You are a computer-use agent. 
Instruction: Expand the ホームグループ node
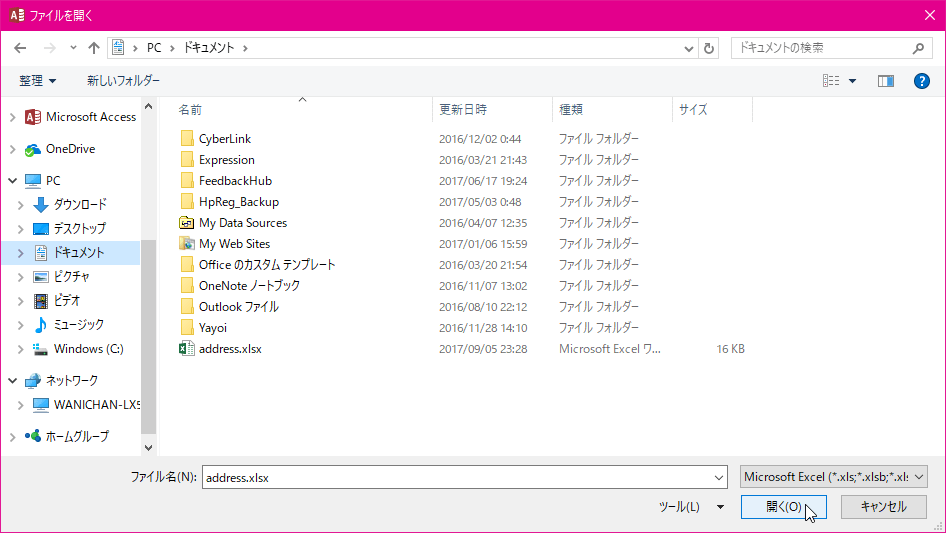coord(13,436)
